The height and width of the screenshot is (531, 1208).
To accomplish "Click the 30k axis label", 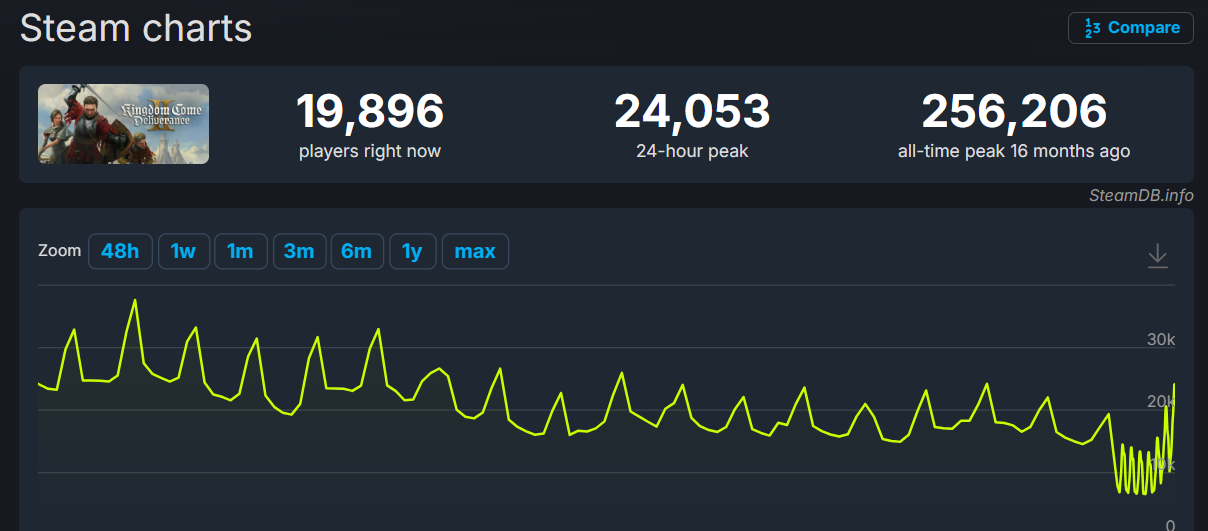I will pyautogui.click(x=1161, y=340).
